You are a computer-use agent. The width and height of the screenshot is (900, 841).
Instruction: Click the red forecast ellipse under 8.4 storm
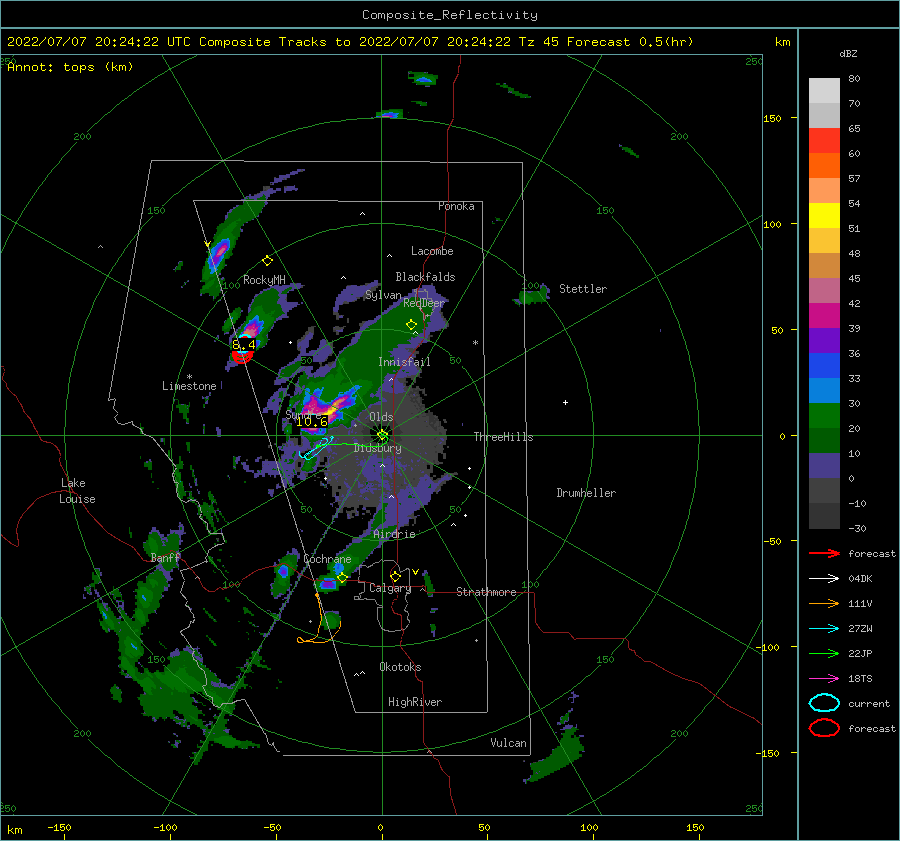(242, 356)
